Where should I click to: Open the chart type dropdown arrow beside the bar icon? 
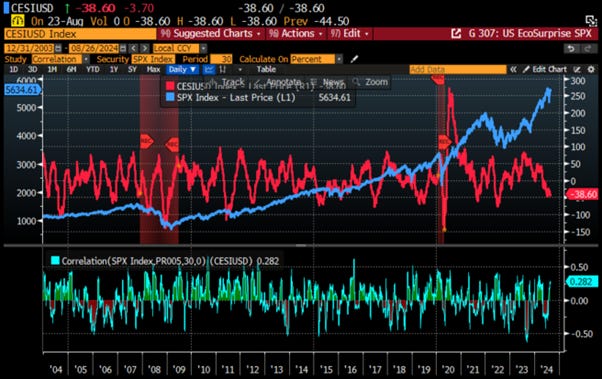(240, 70)
